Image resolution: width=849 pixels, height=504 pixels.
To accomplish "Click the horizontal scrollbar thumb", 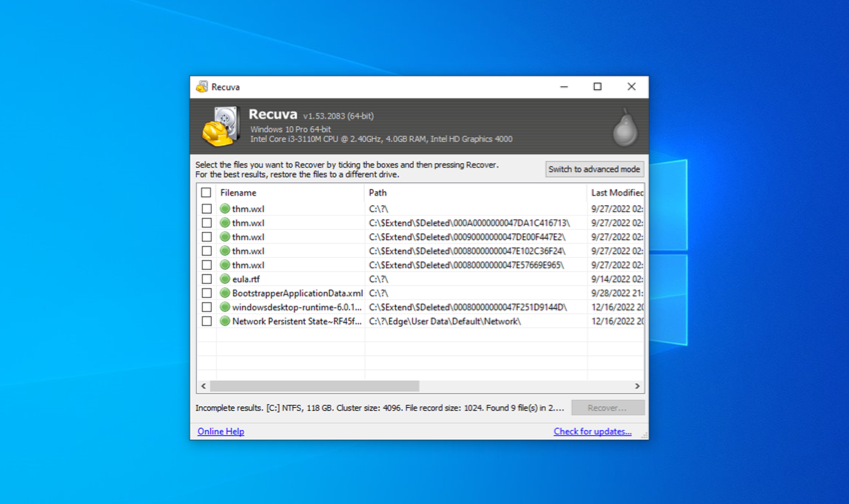I will click(315, 386).
